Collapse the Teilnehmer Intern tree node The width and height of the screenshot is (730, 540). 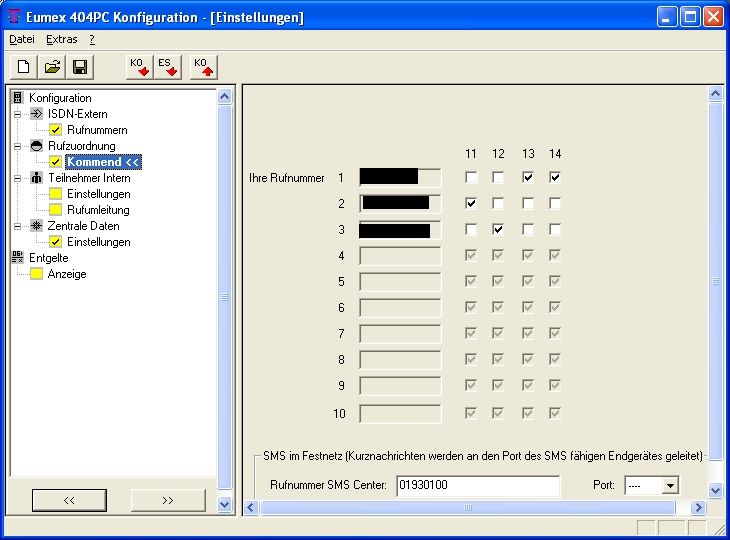click(18, 178)
